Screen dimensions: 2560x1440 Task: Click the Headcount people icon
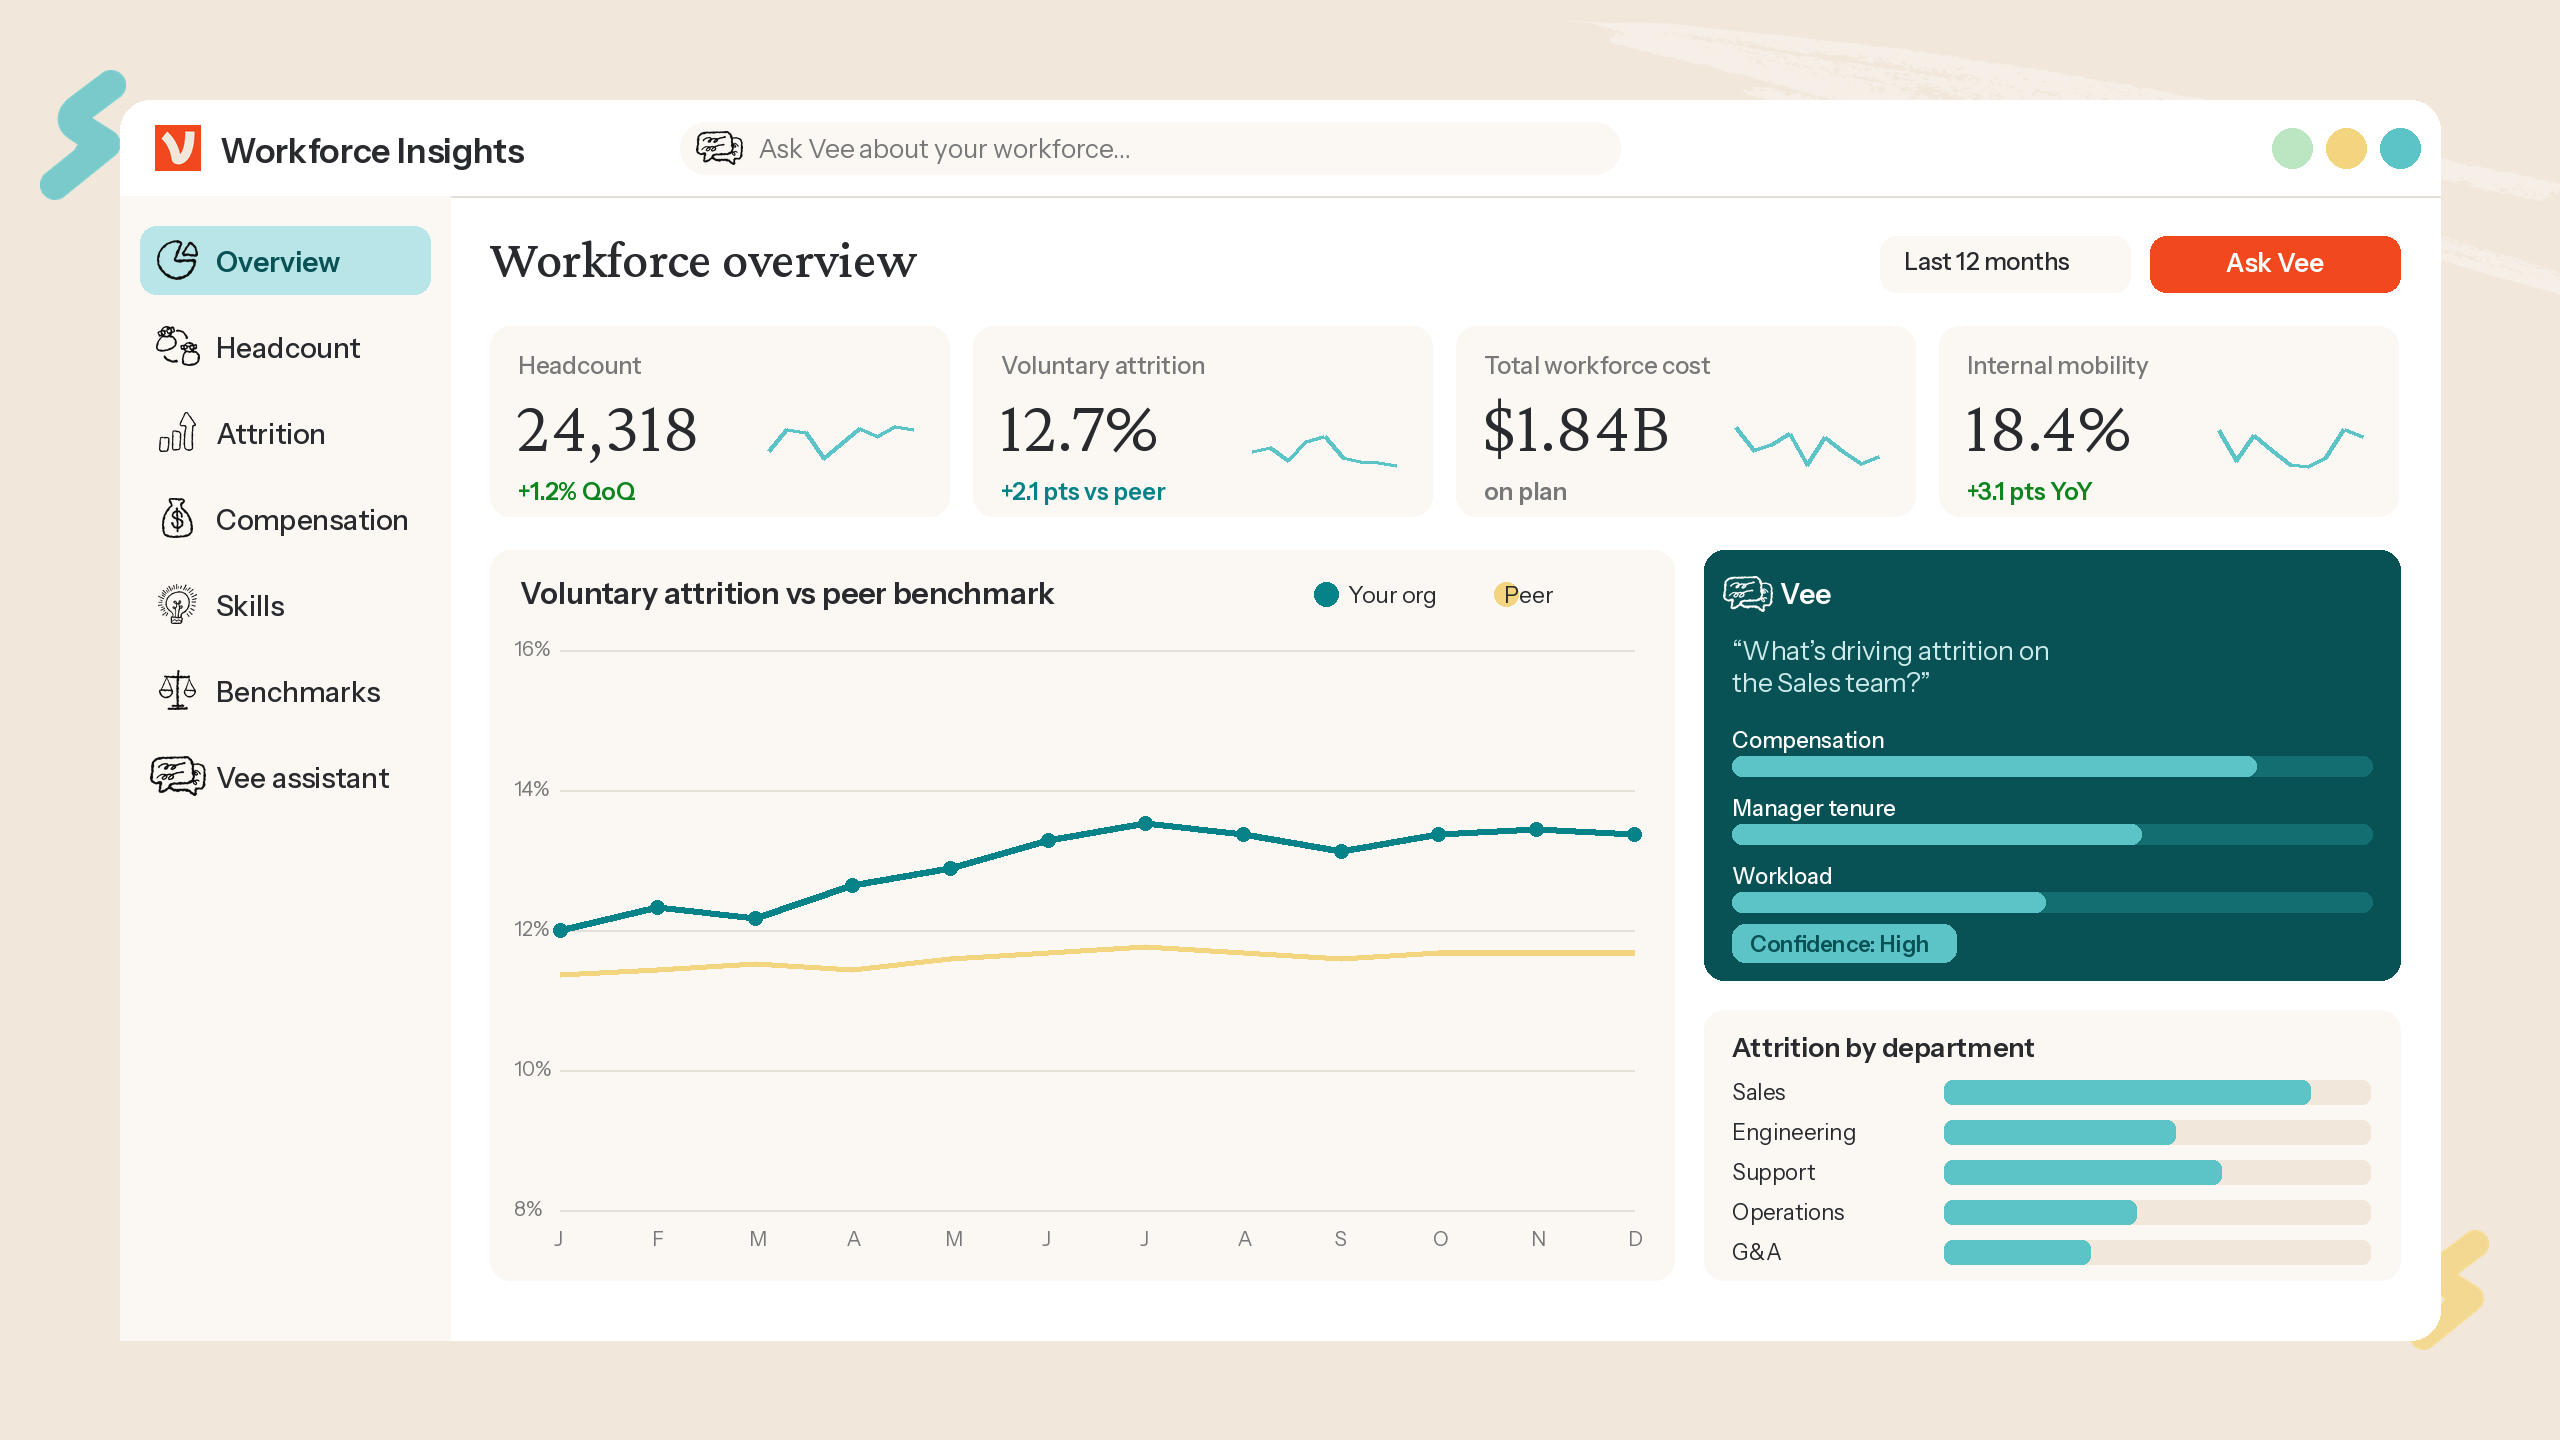click(178, 346)
